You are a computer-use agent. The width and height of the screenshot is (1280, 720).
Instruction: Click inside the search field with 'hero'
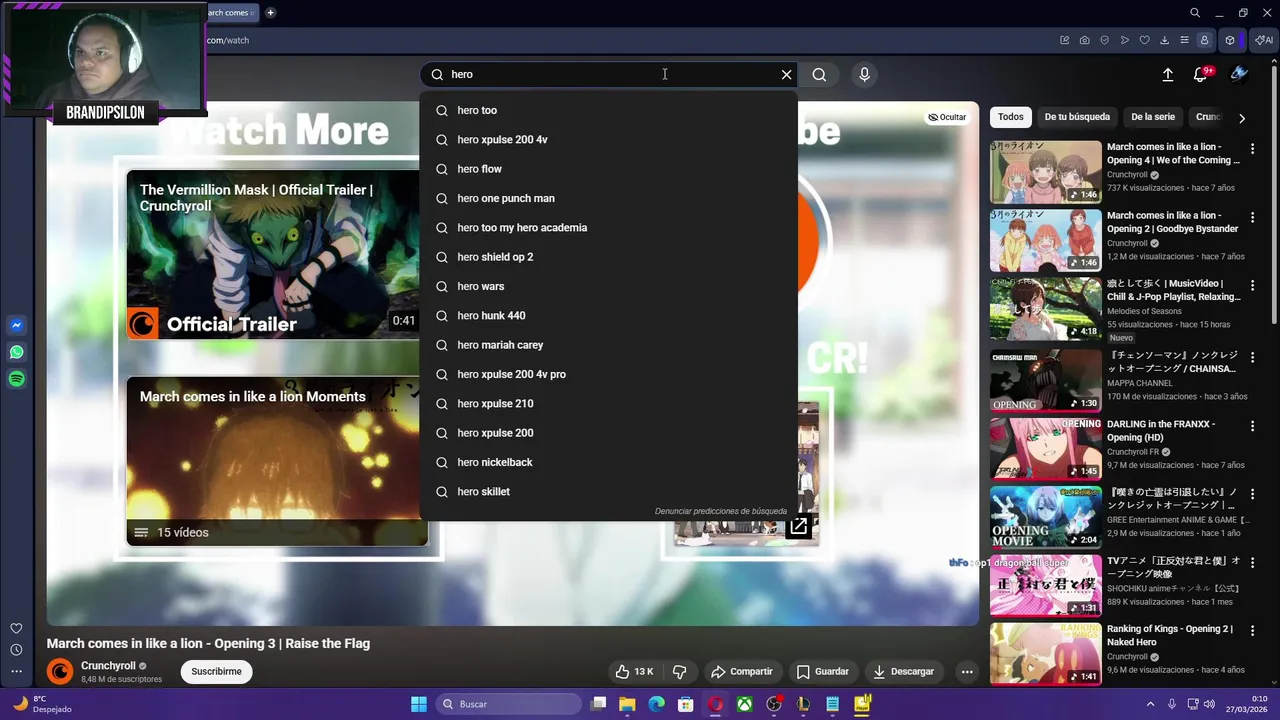point(610,74)
